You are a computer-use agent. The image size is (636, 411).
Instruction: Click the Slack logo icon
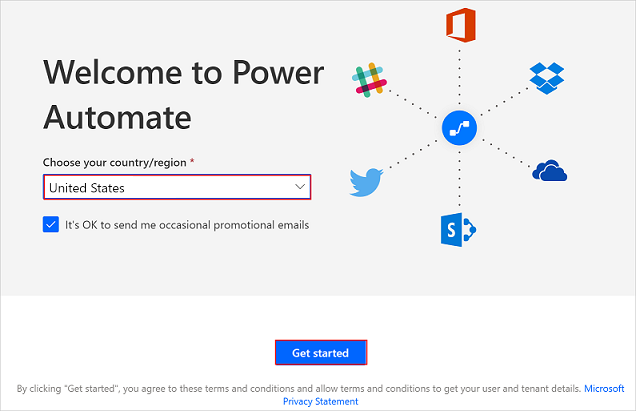click(369, 81)
